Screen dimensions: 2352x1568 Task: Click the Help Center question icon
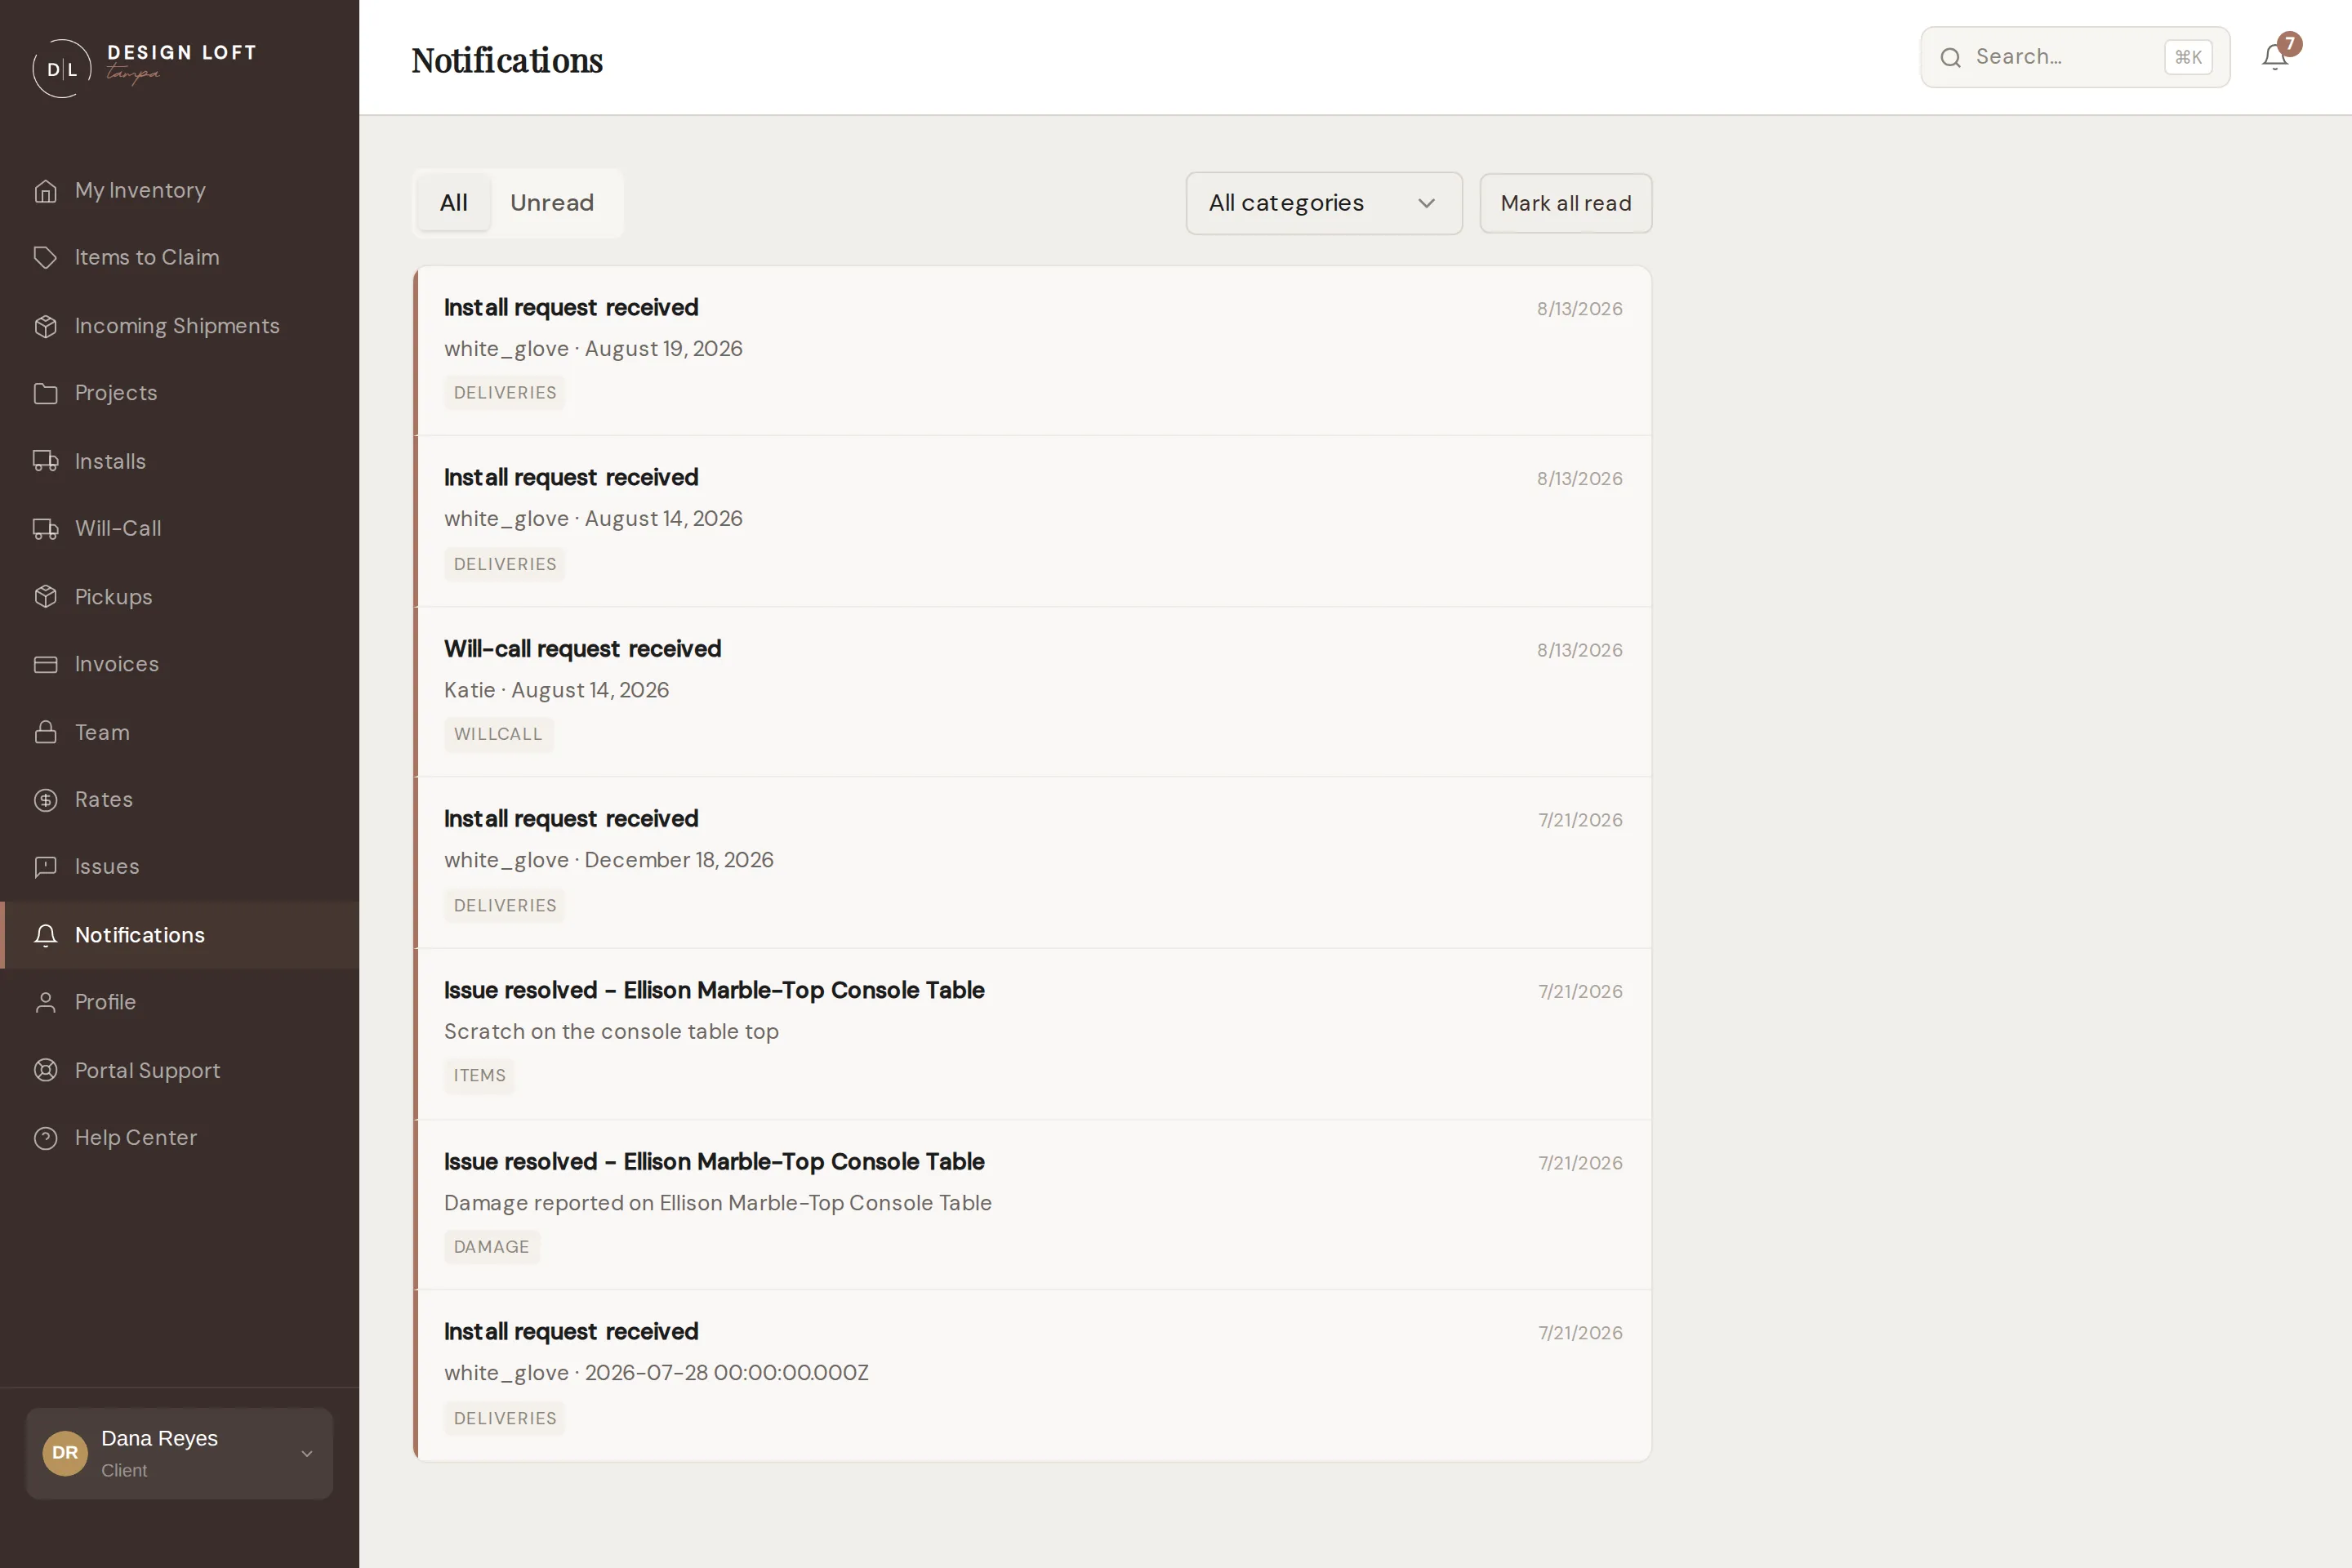[45, 1138]
